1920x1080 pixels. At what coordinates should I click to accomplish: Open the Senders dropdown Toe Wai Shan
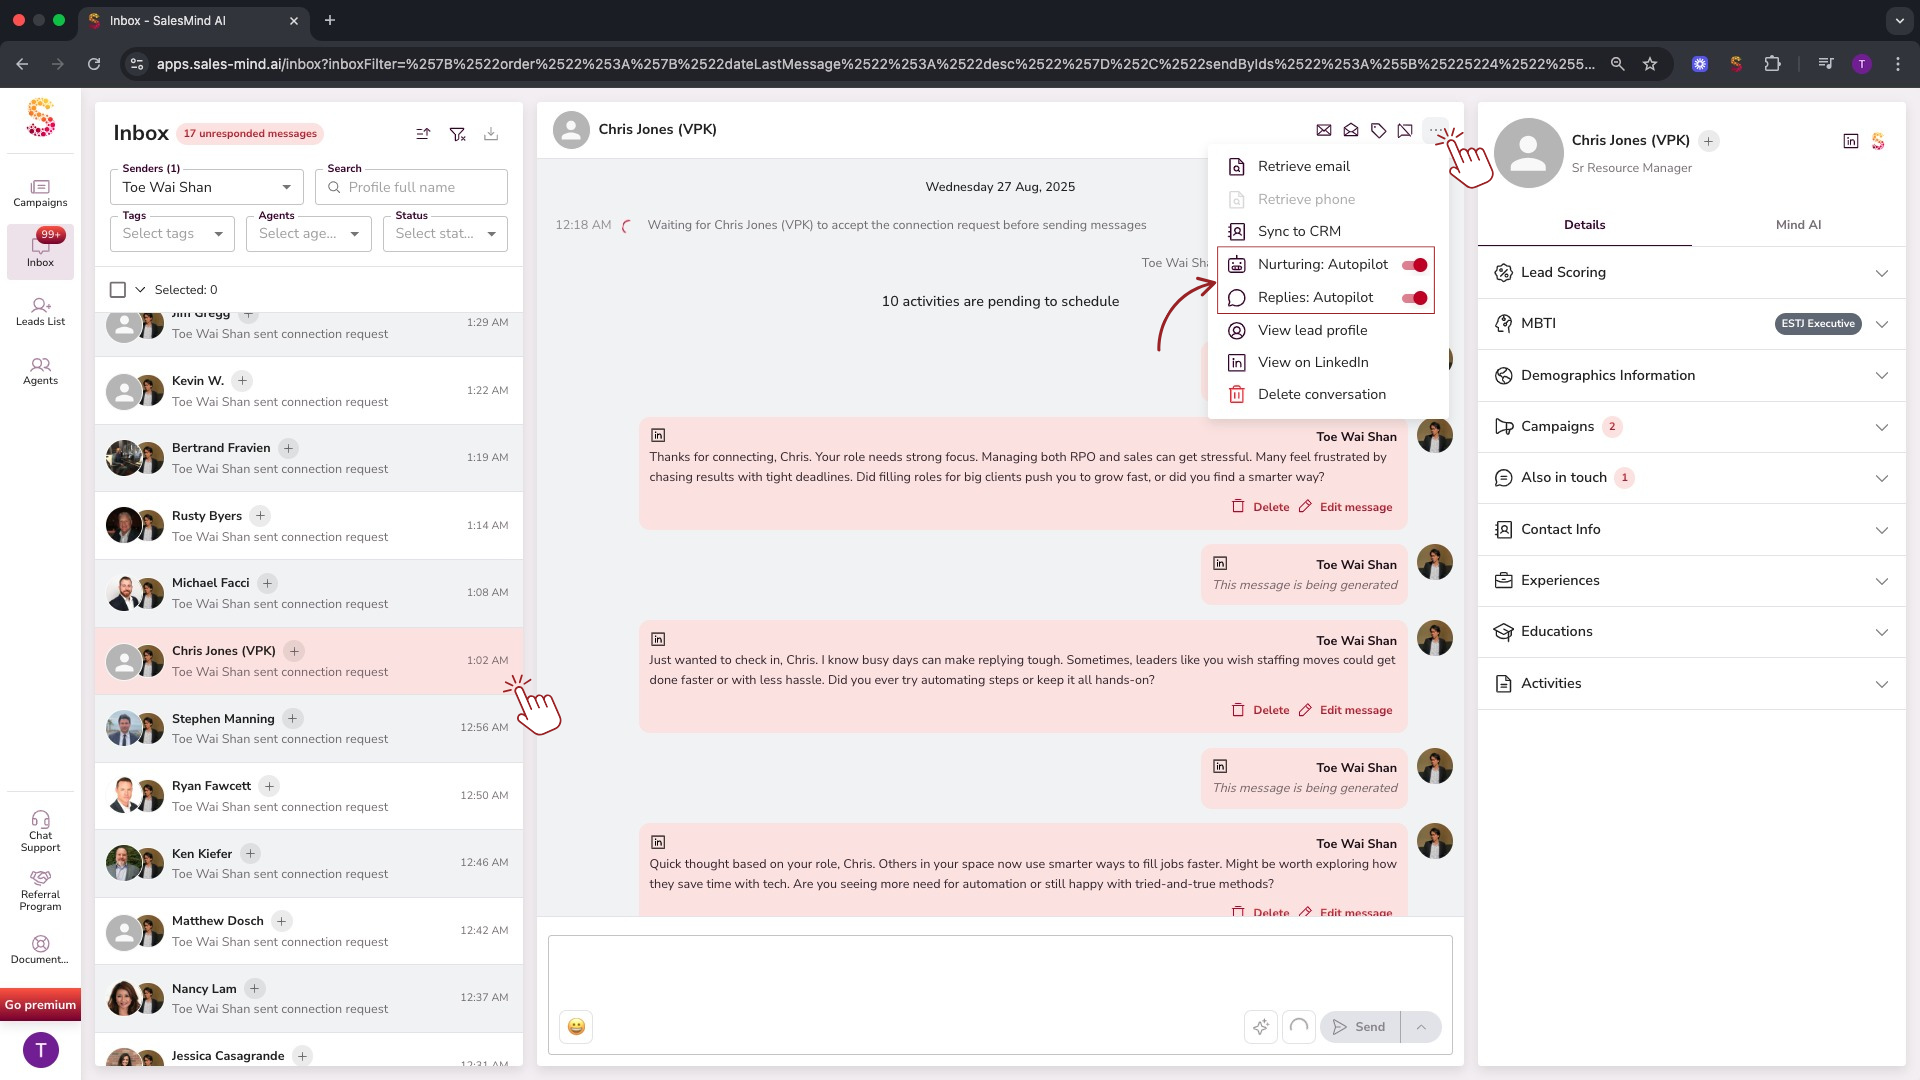[x=206, y=187]
